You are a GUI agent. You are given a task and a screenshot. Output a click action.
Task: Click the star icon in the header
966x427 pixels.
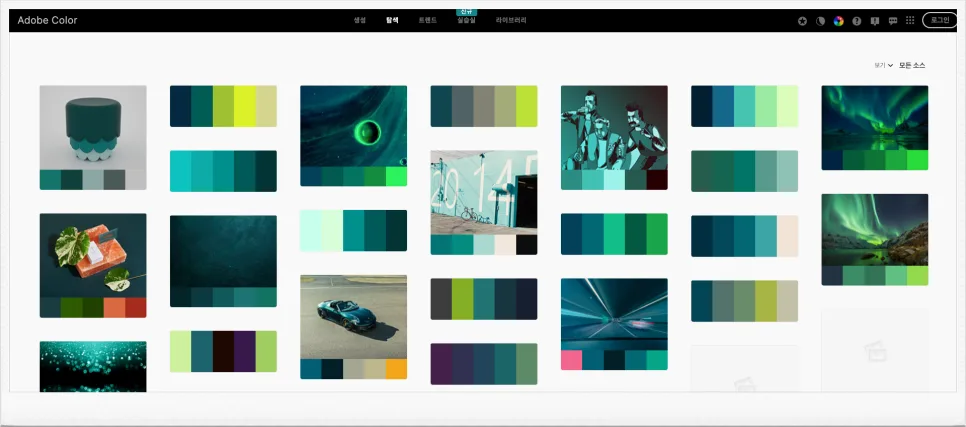point(802,21)
